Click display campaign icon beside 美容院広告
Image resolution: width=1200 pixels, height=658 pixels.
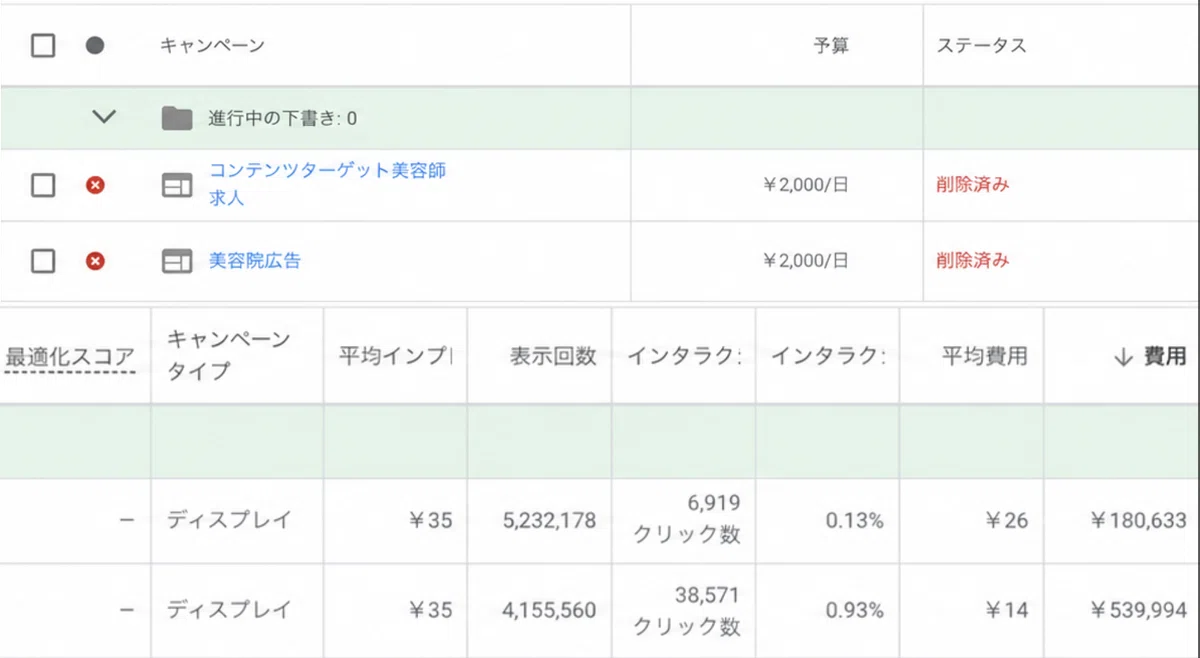coord(177,261)
